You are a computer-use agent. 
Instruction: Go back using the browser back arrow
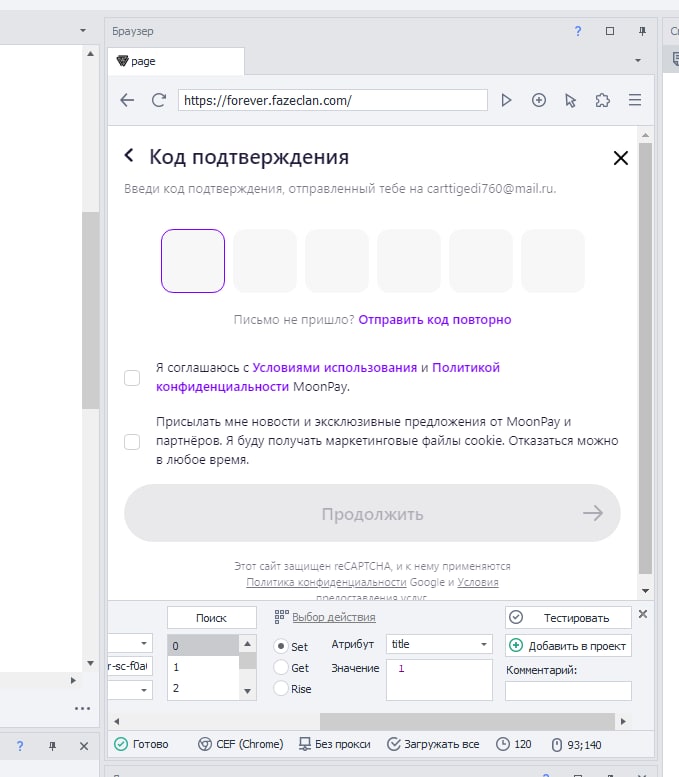tap(127, 101)
